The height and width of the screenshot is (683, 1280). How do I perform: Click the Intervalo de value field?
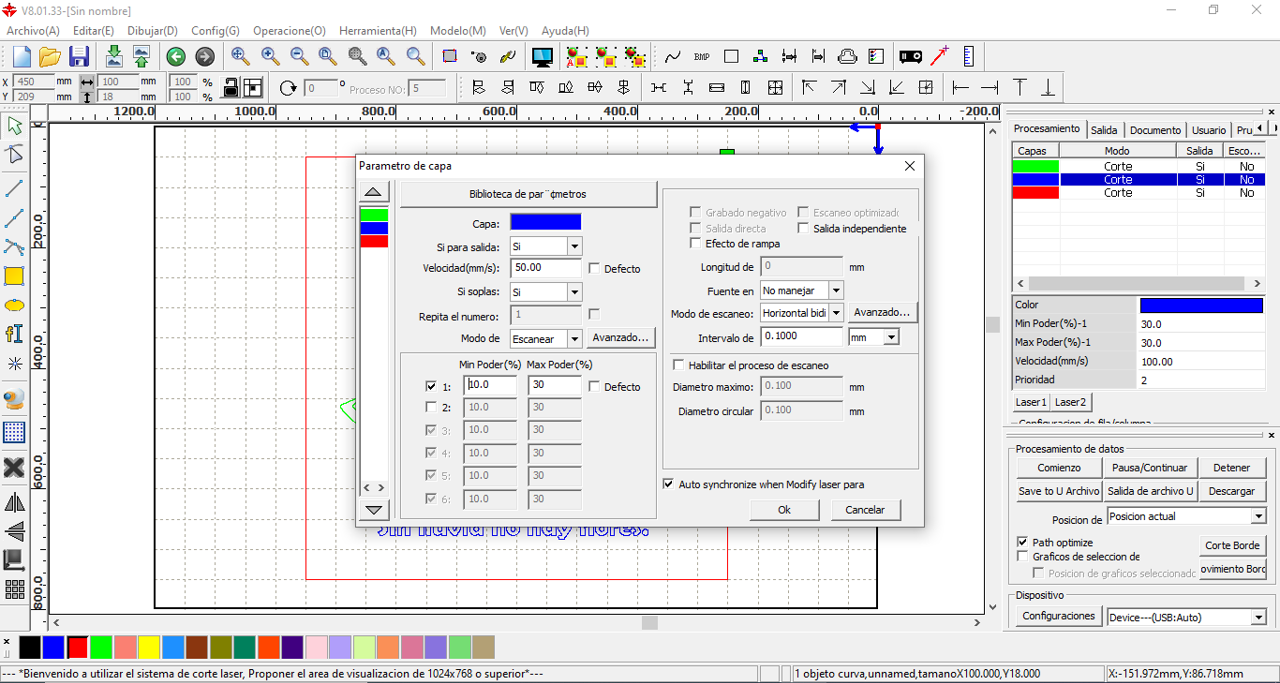coord(803,337)
